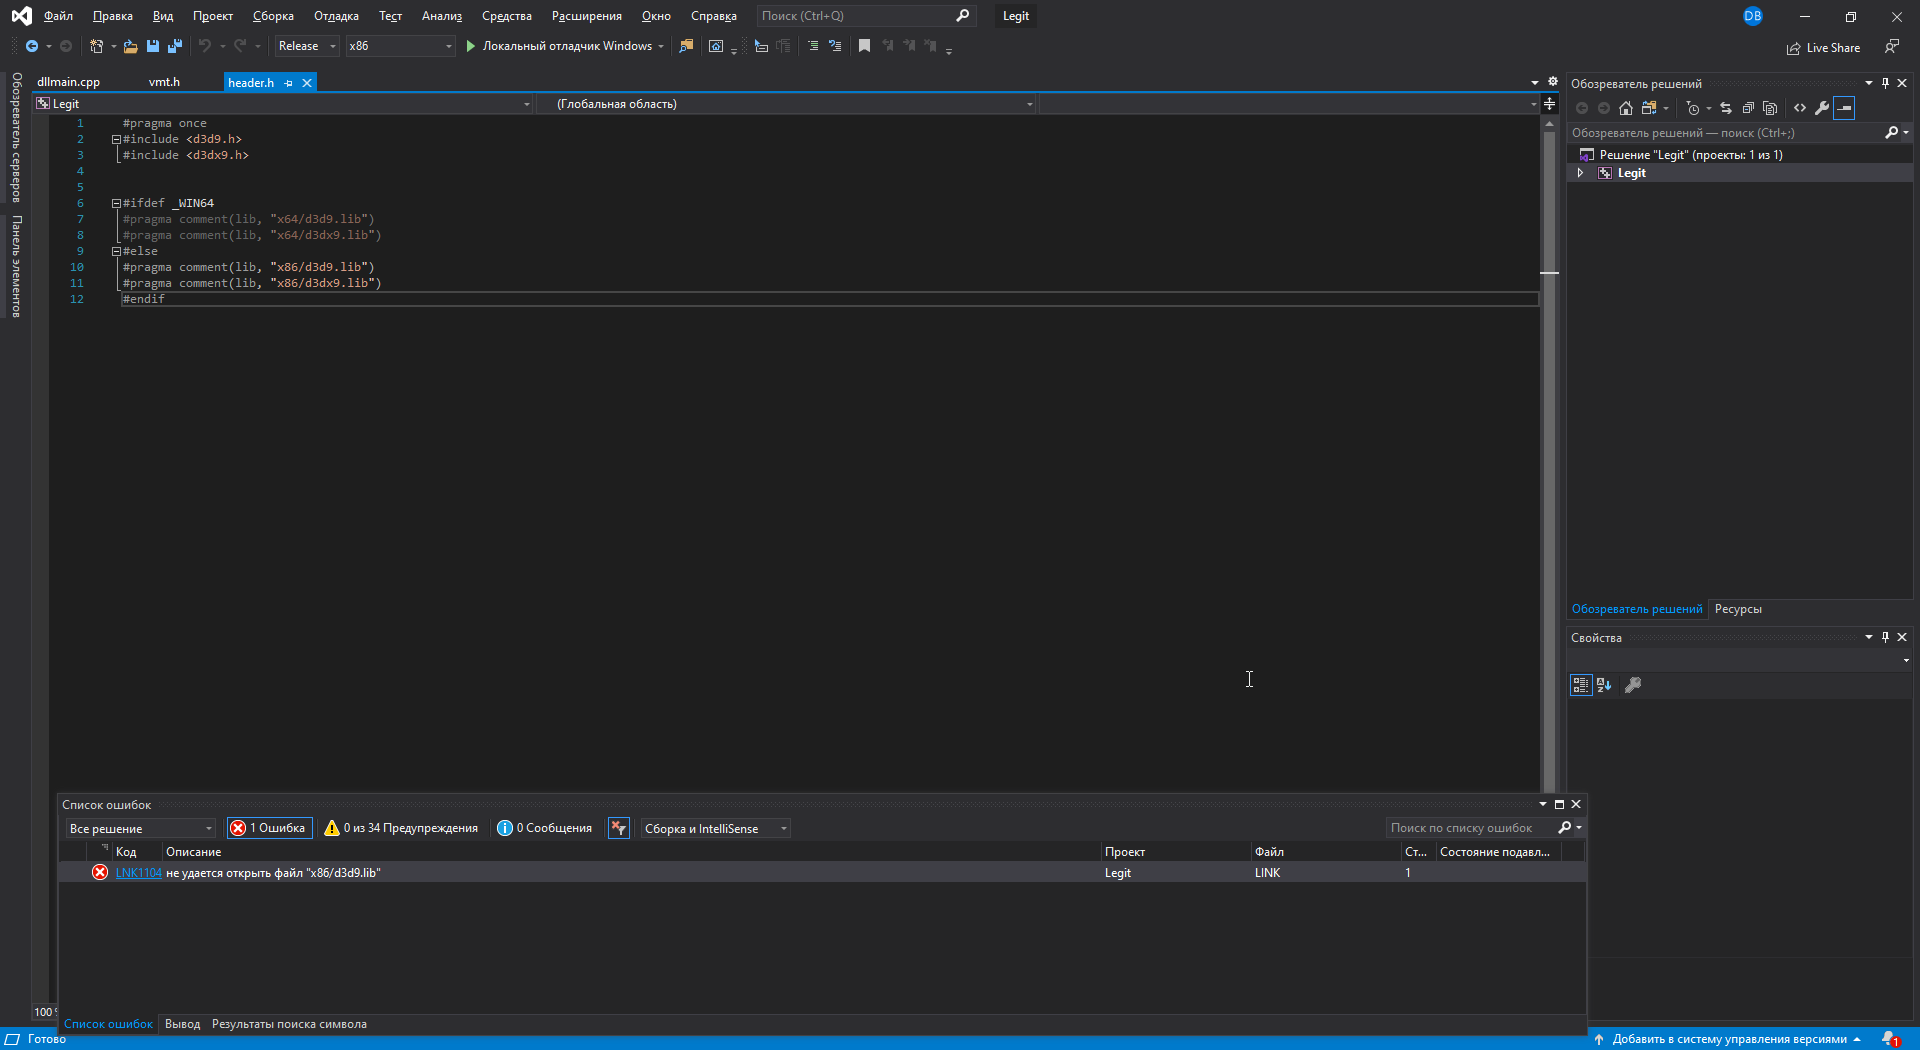Image resolution: width=1920 pixels, height=1050 pixels.
Task: Open the LNK1104 error code link
Action: 138,873
